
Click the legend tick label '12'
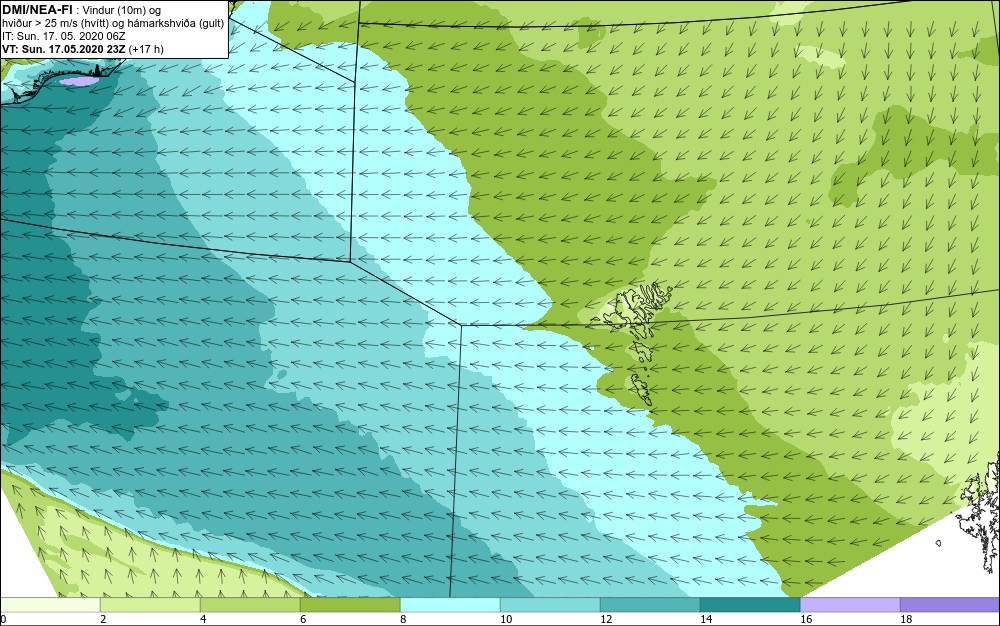pos(606,619)
